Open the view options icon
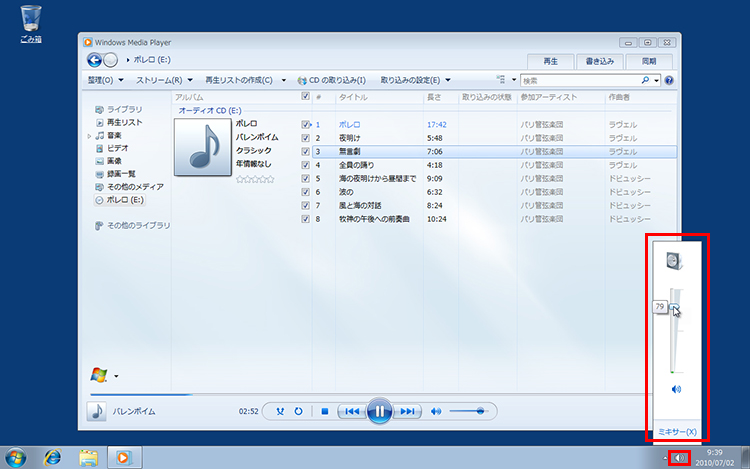This screenshot has height=469, width=750. tap(501, 79)
